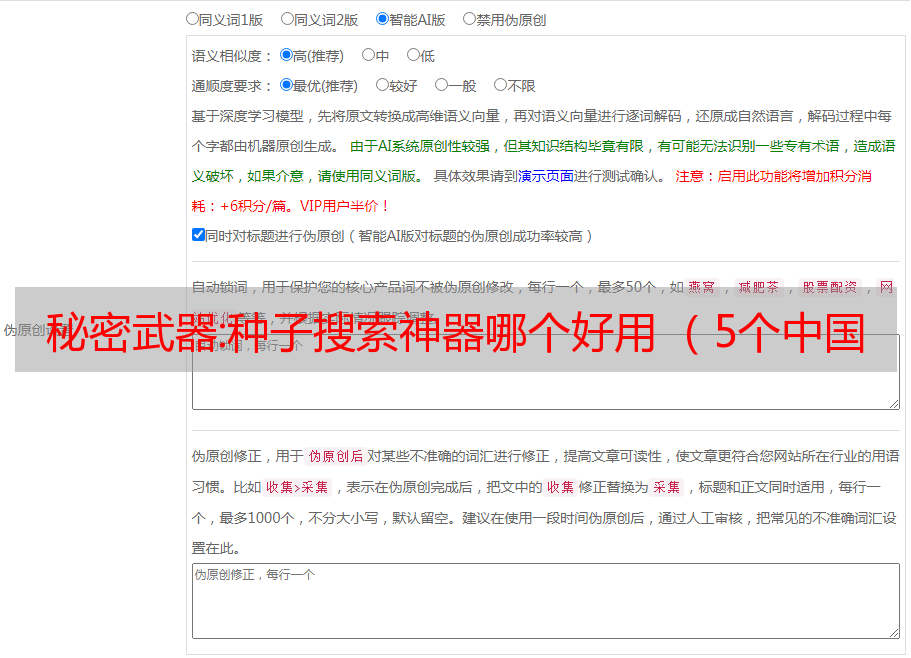
Task: Click resize handle of 伪原创修正 textarea
Action: pos(894,633)
